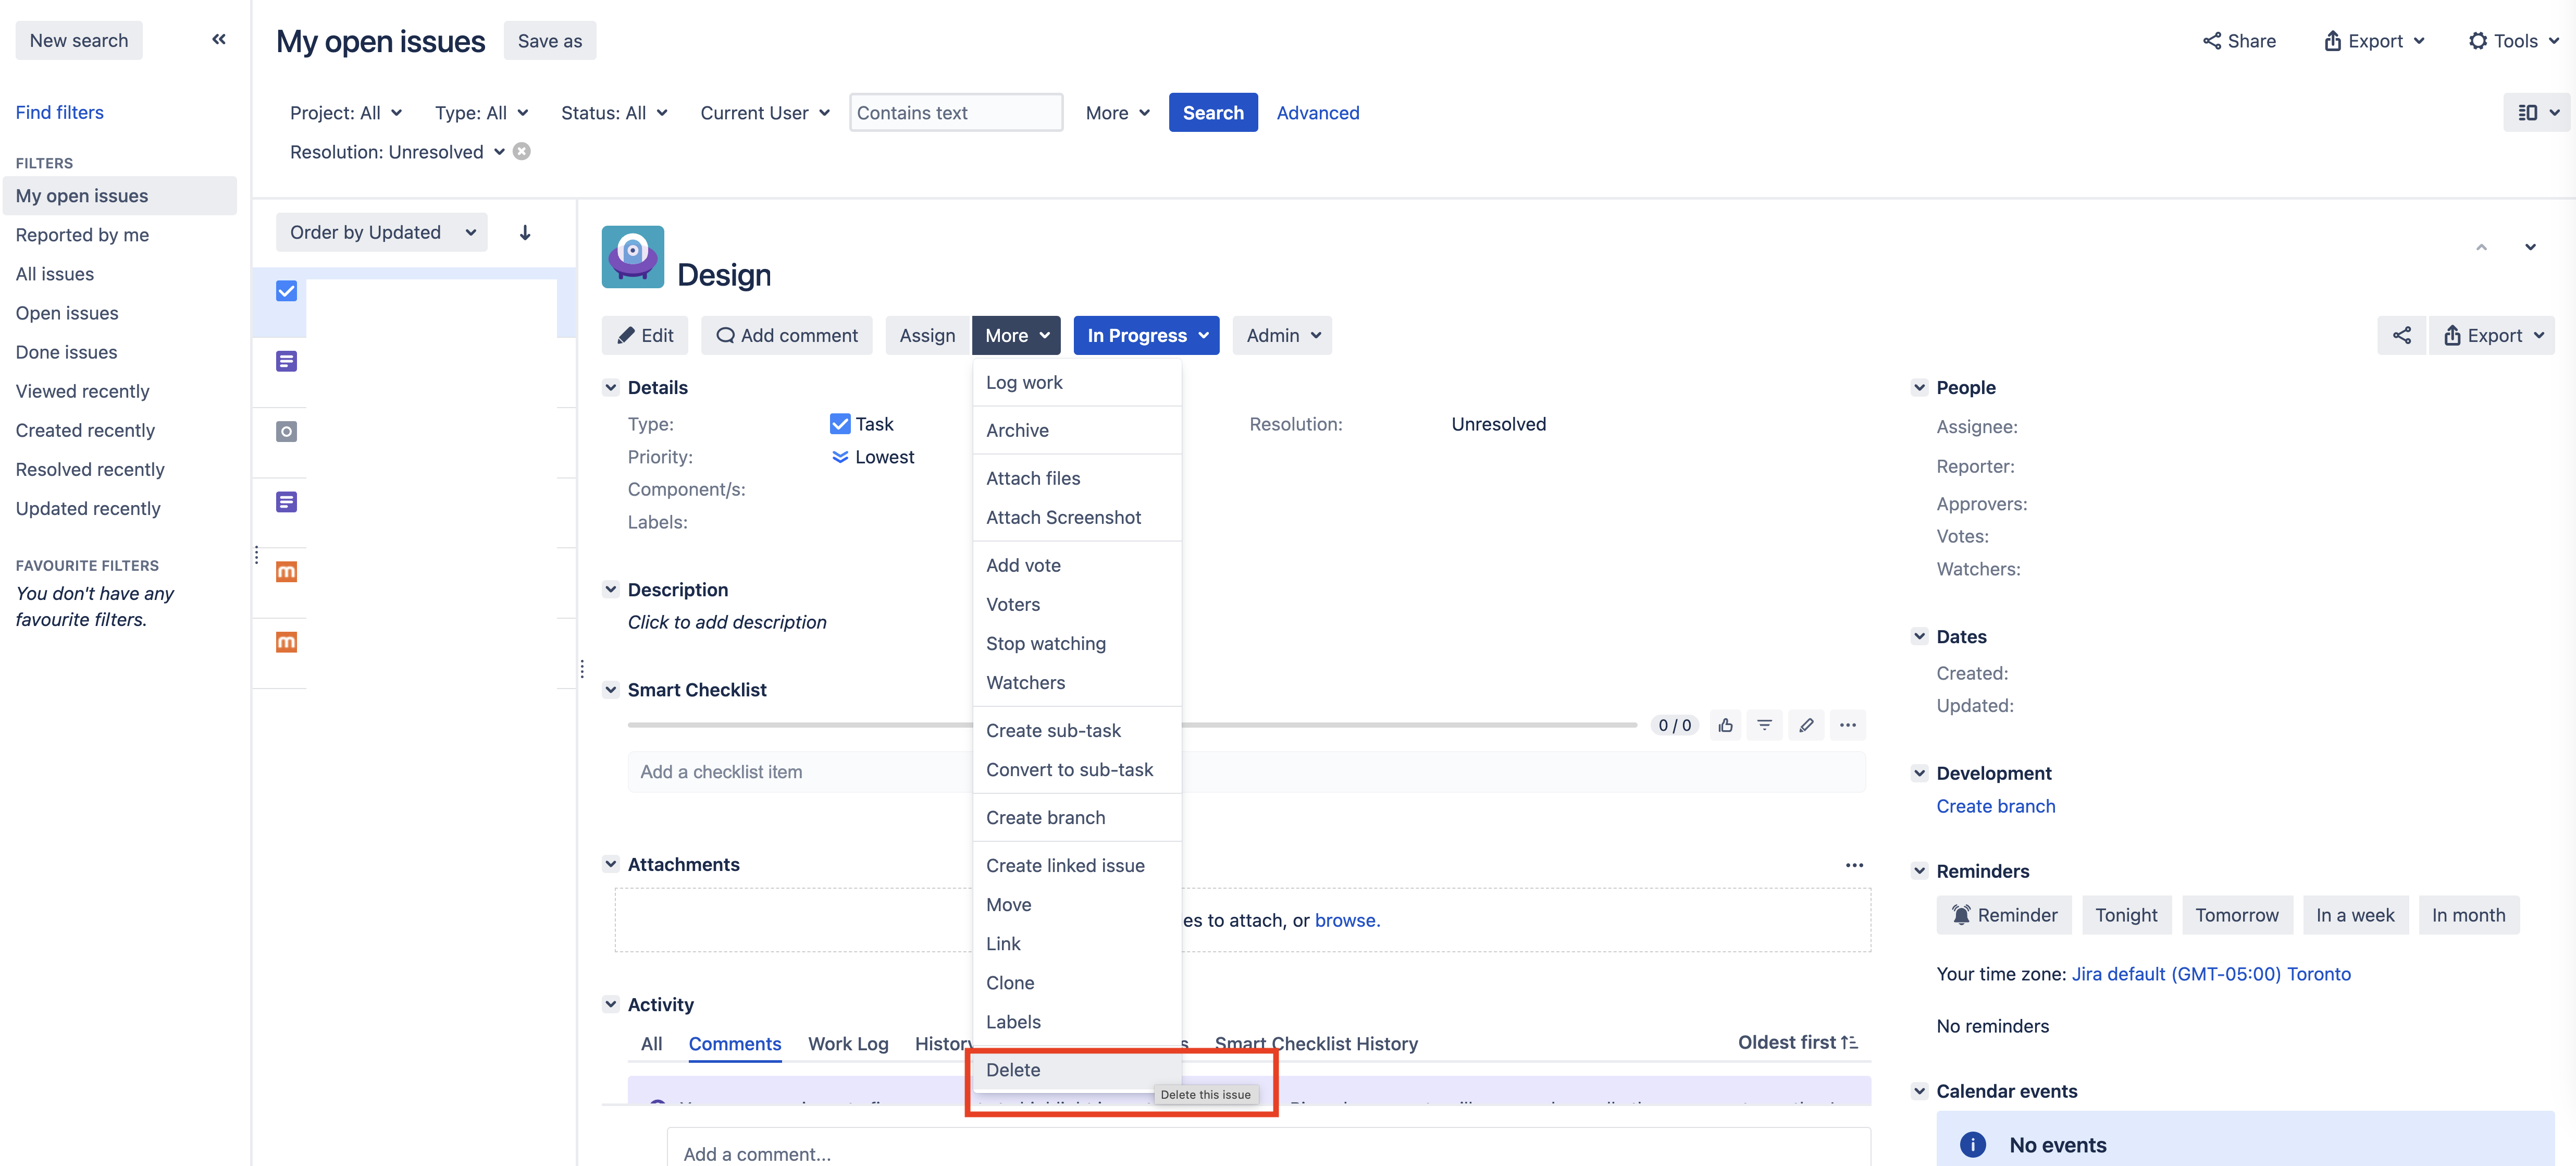Image resolution: width=2576 pixels, height=1166 pixels.
Task: Open the In Progress status dropdown
Action: click(1146, 335)
